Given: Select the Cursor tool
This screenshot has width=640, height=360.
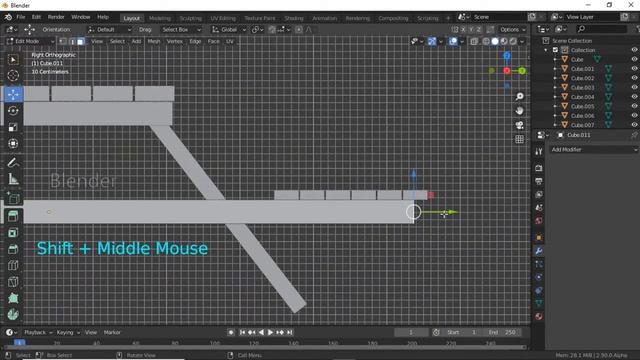Looking at the screenshot, I should [13, 76].
